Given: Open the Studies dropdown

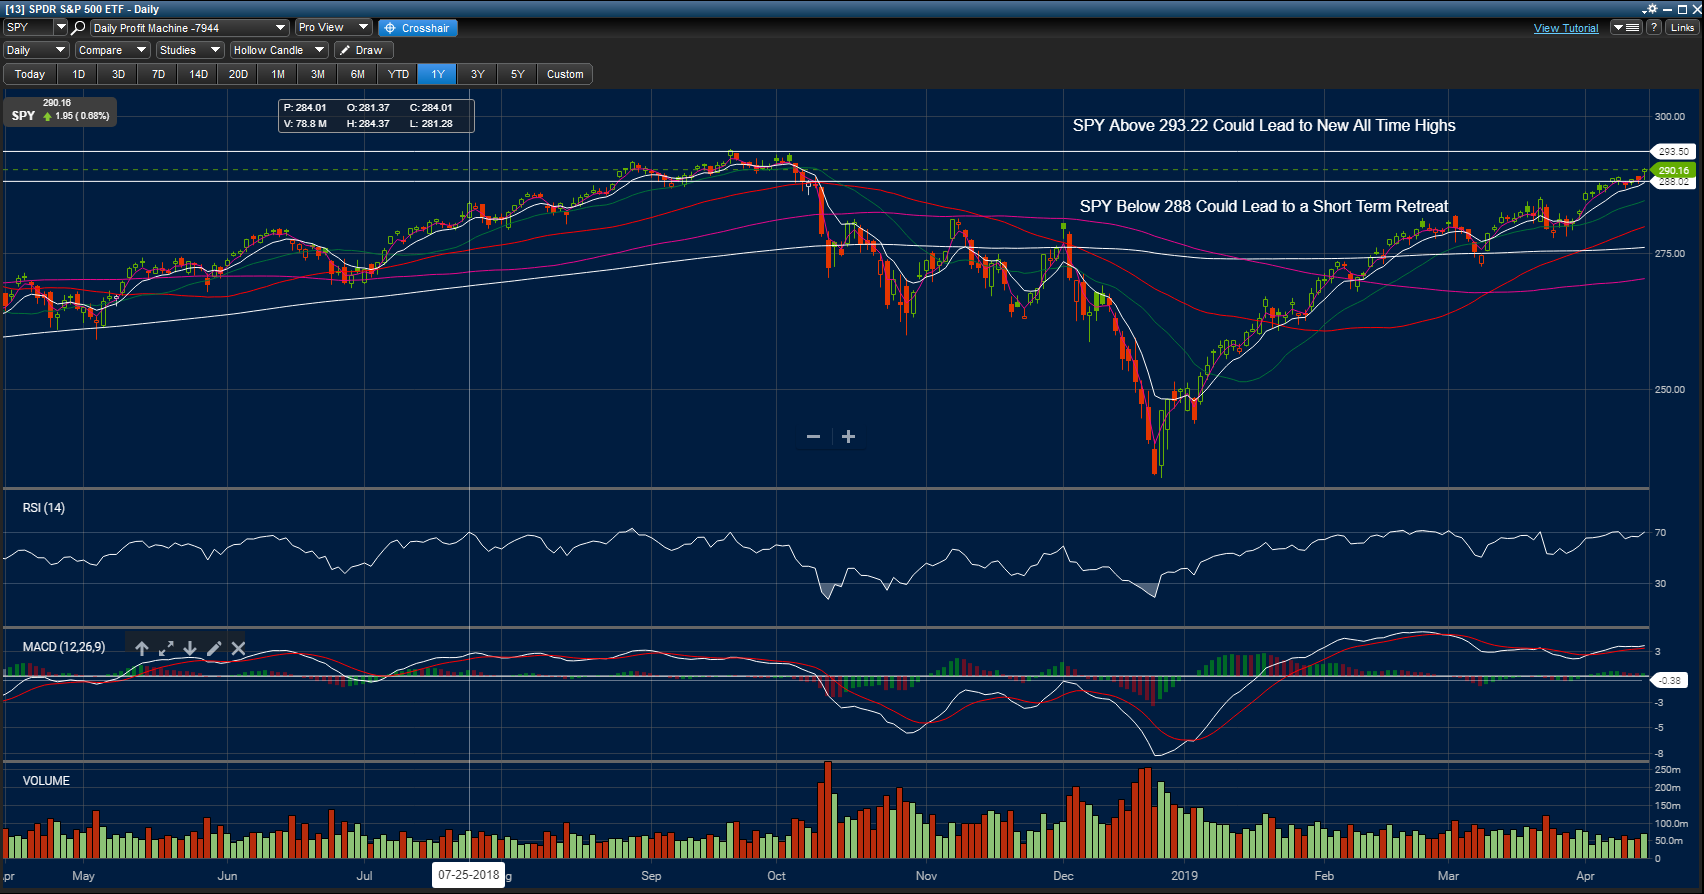Looking at the screenshot, I should [x=189, y=50].
